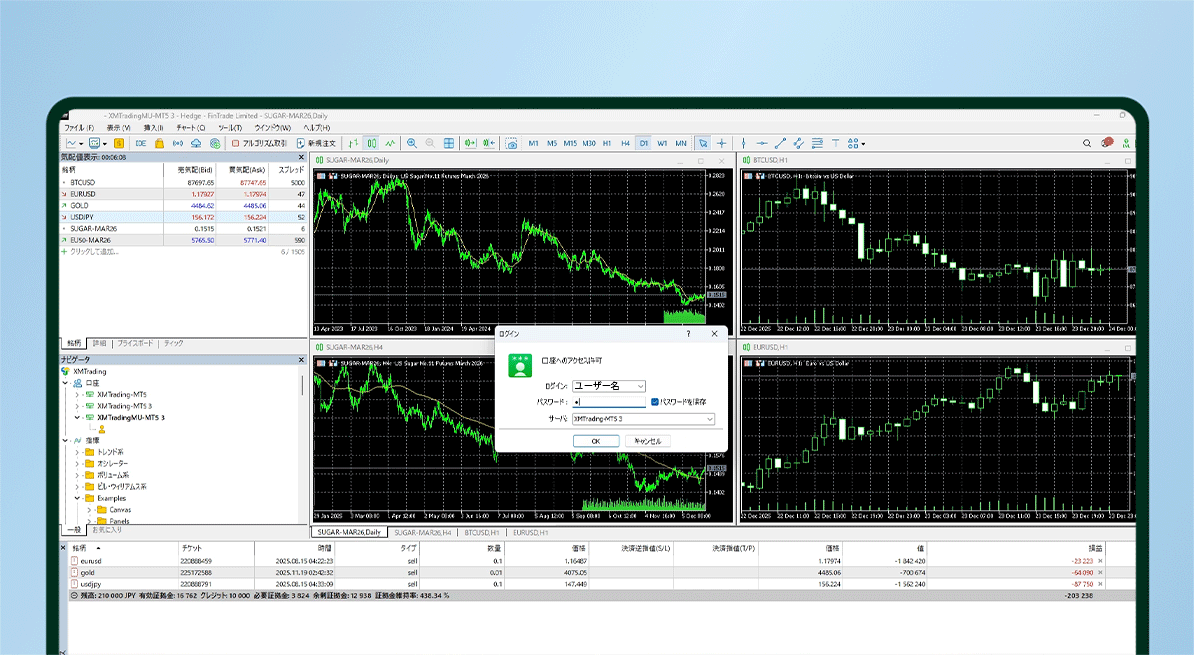Switch timeframe to H4
1194x655 pixels.
(x=625, y=143)
